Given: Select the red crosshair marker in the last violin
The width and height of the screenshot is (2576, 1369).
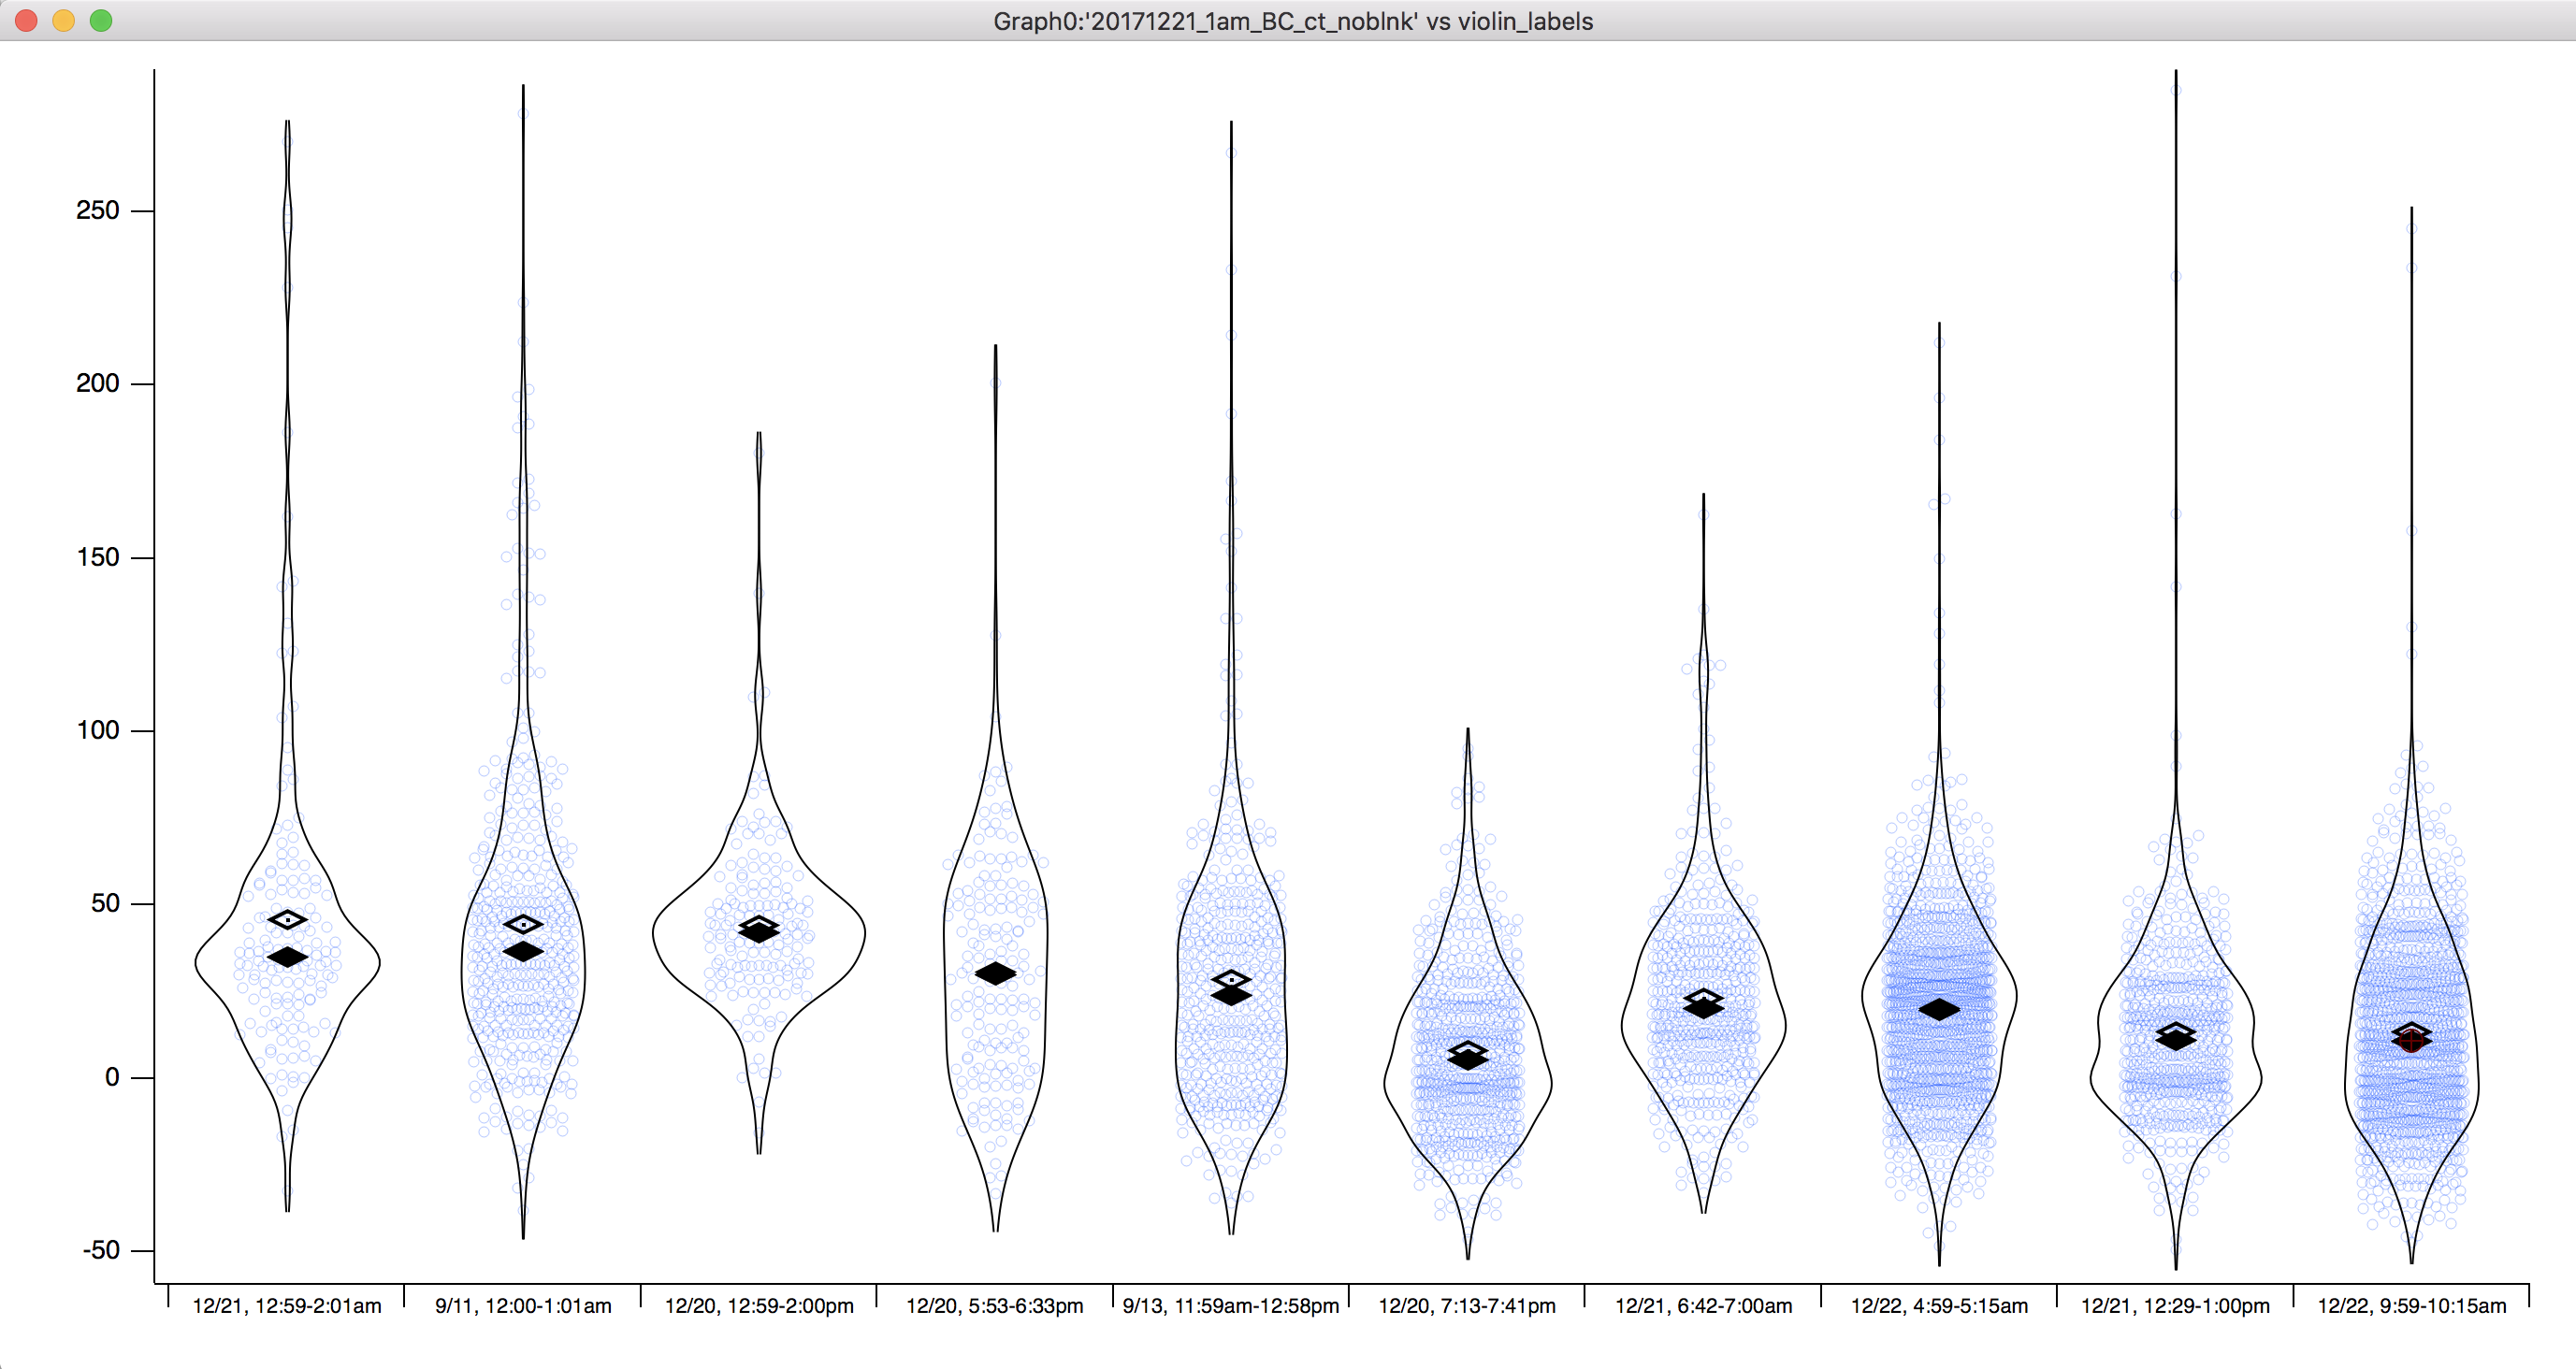Looking at the screenshot, I should pyautogui.click(x=2410, y=1043).
